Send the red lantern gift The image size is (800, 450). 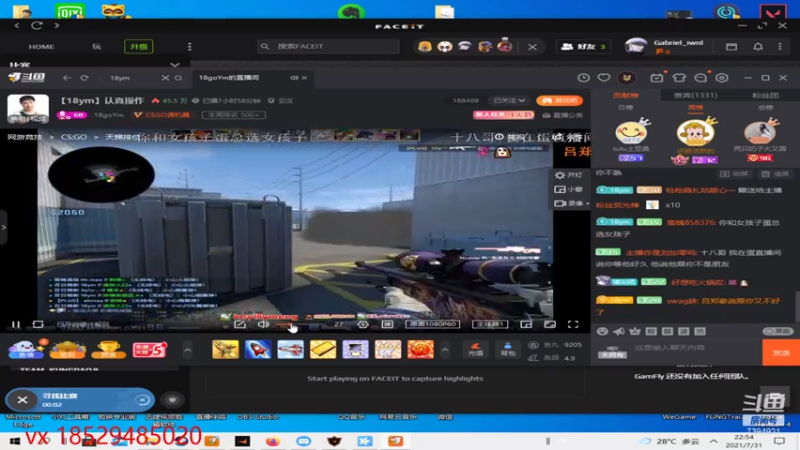(x=420, y=350)
